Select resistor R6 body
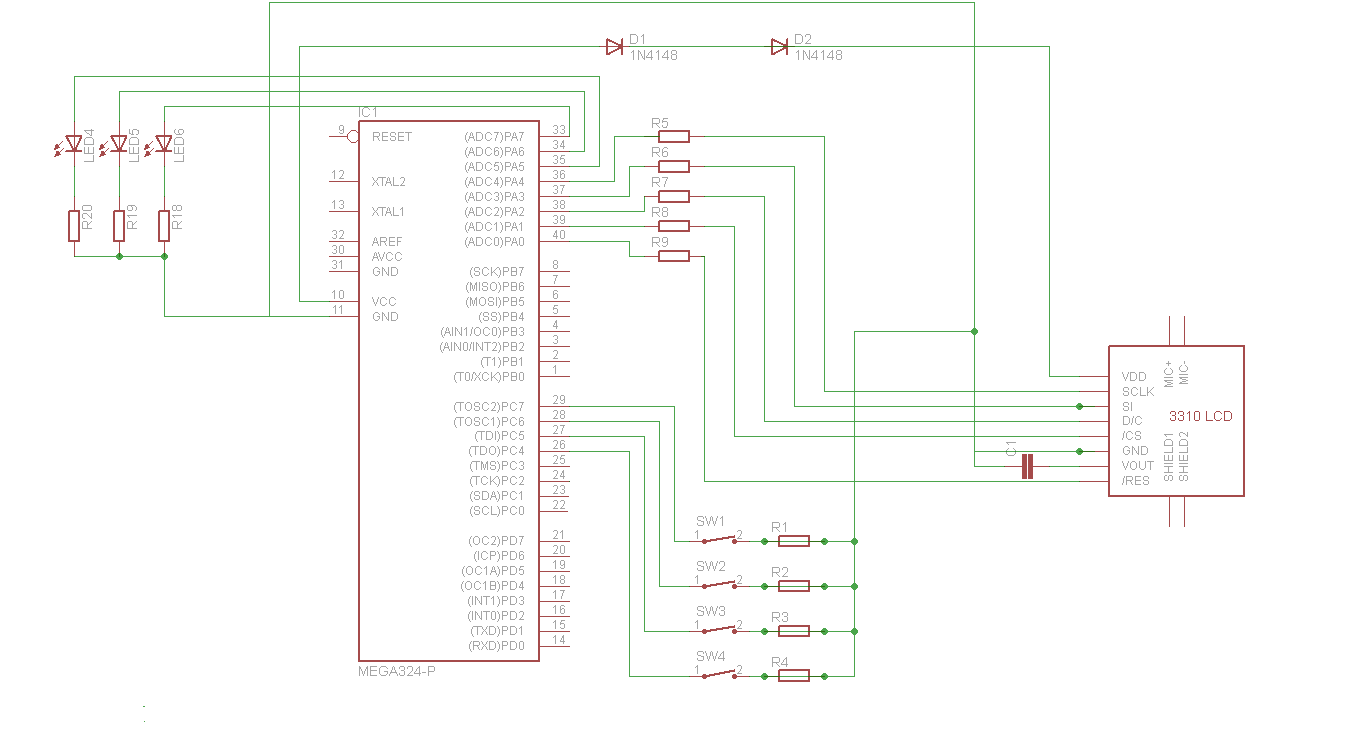1346x730 pixels. [x=674, y=166]
